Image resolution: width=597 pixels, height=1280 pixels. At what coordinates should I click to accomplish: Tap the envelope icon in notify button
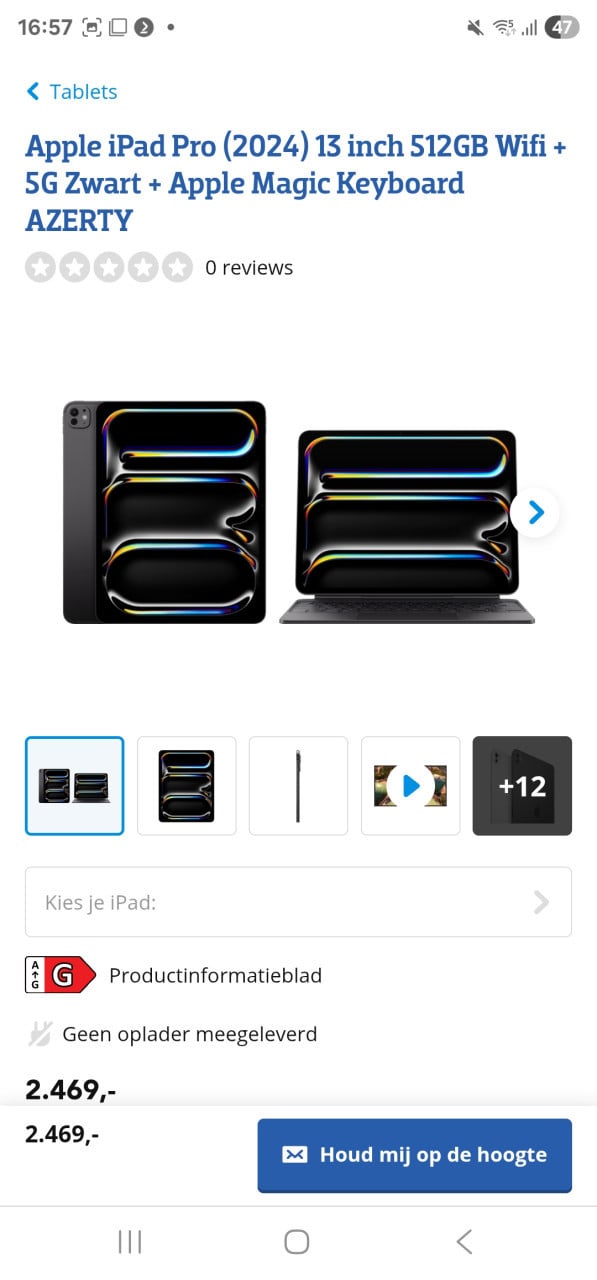click(x=295, y=1155)
